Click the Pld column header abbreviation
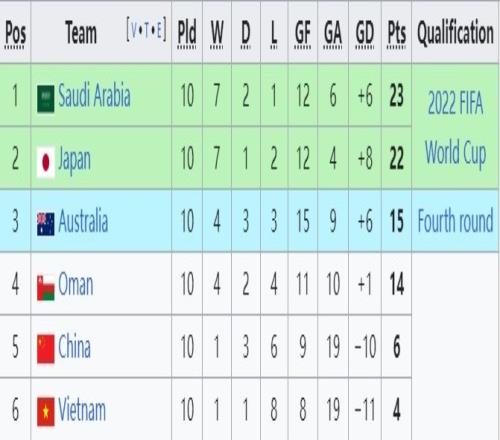This screenshot has width=500, height=440. click(x=187, y=33)
